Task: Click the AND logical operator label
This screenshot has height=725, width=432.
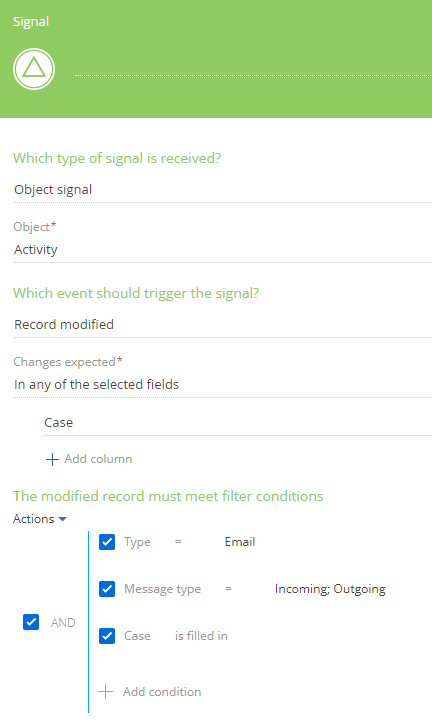Action: point(63,622)
